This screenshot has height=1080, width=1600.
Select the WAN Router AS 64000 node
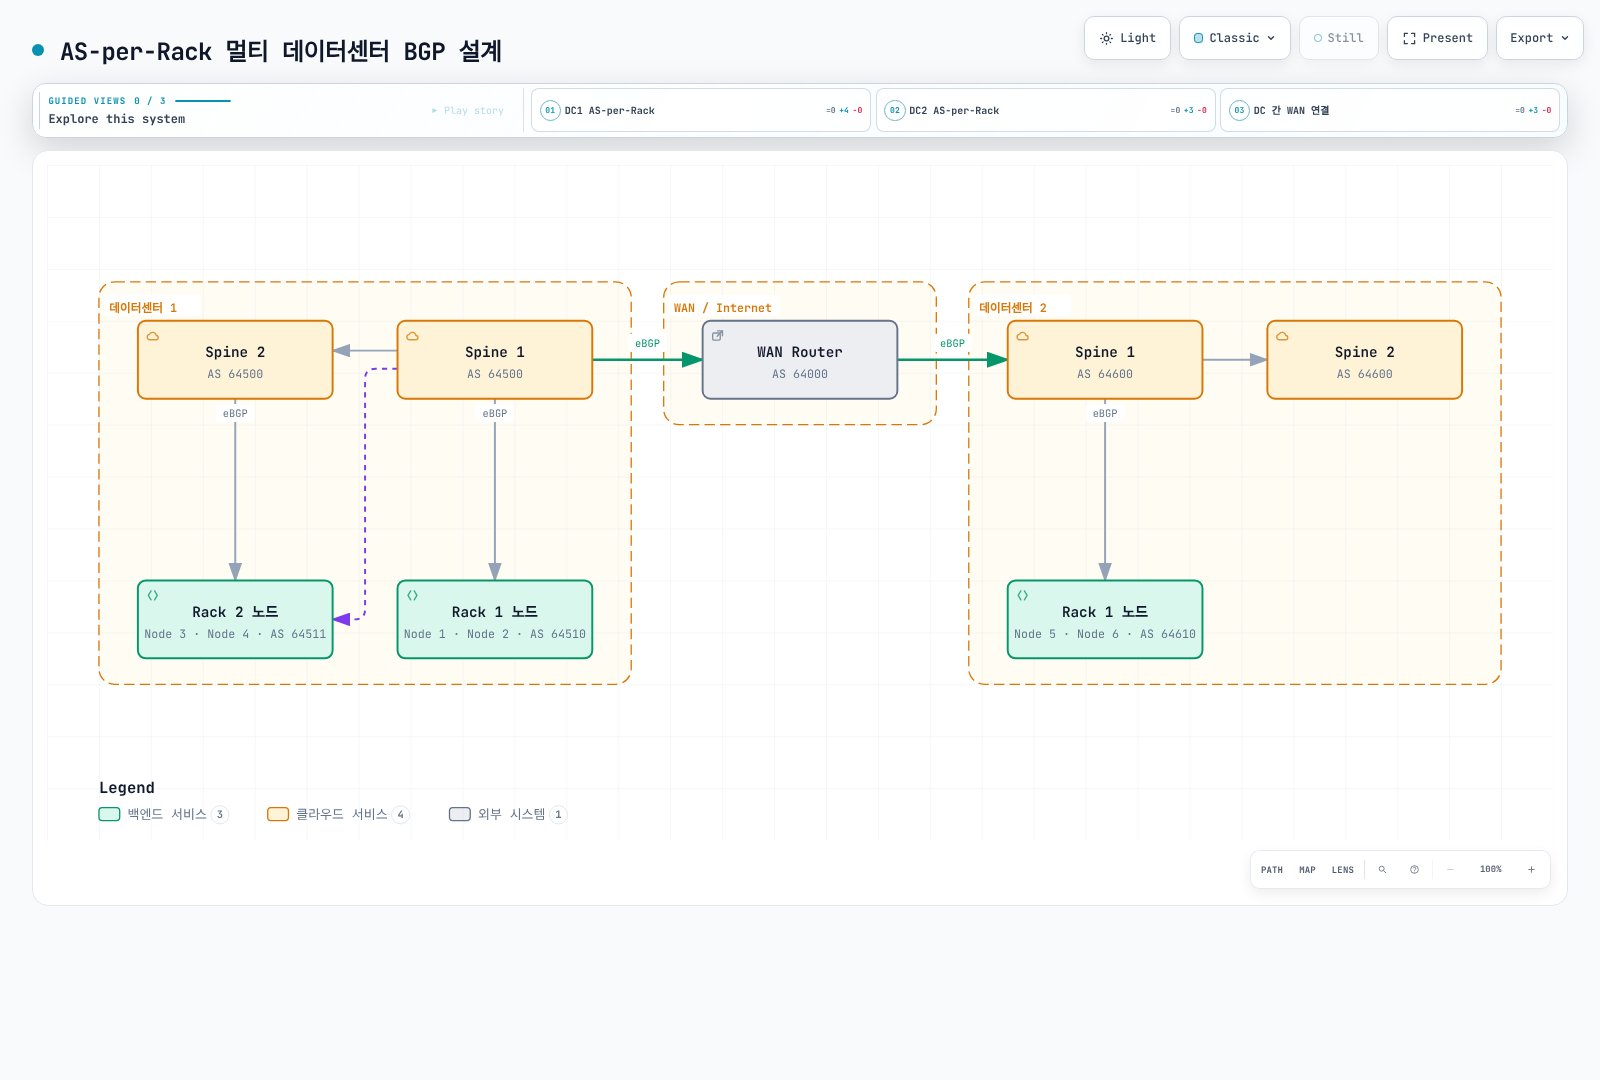click(800, 360)
